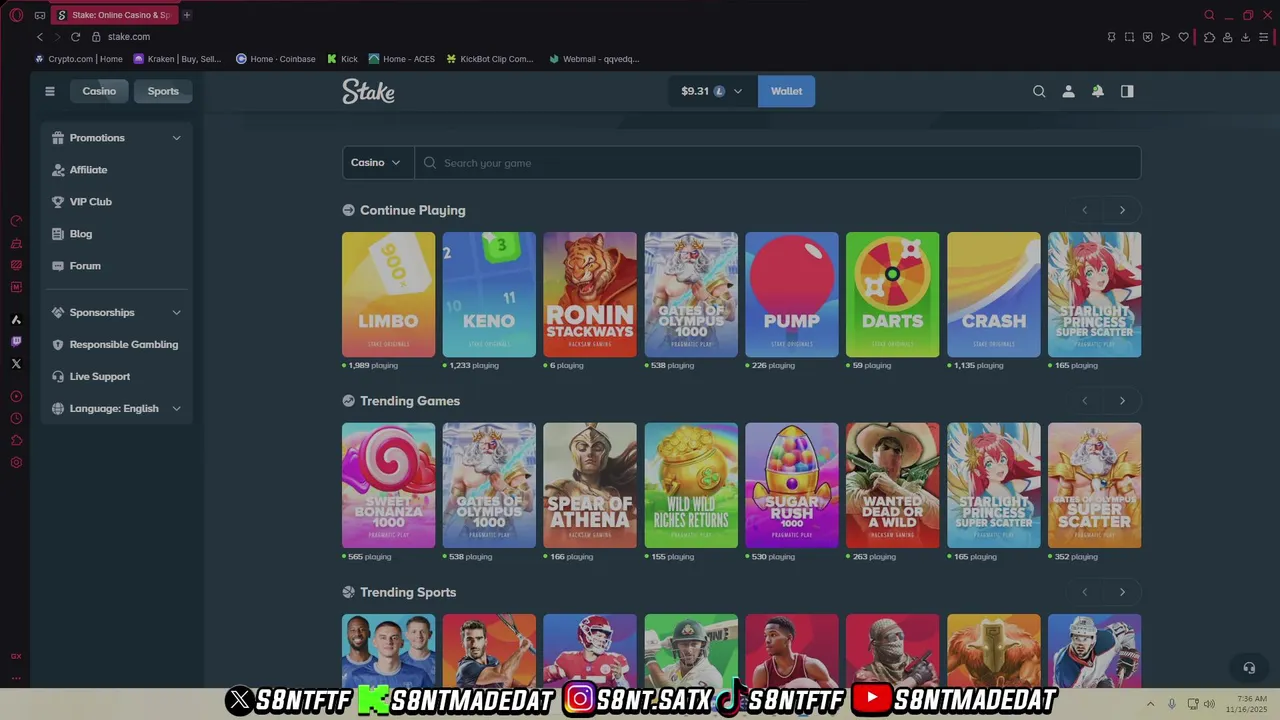Open X (Twitter) in Opera sidebar

[x=16, y=364]
